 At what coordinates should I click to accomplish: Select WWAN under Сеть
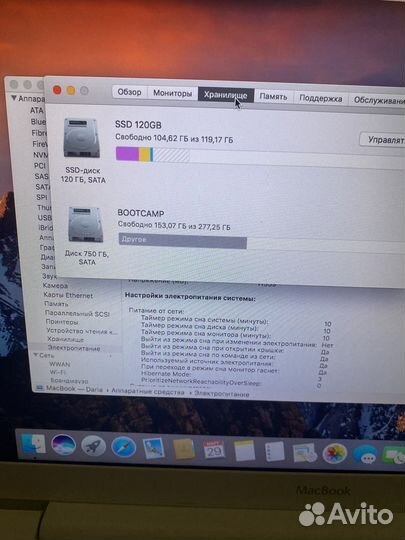point(60,364)
